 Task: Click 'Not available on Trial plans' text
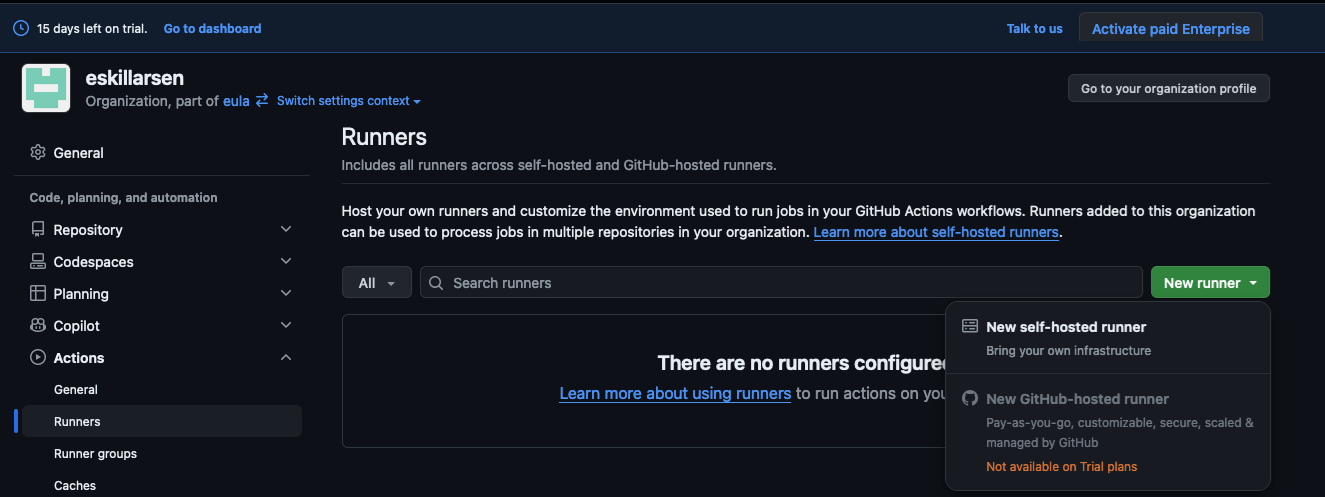[x=1061, y=467]
